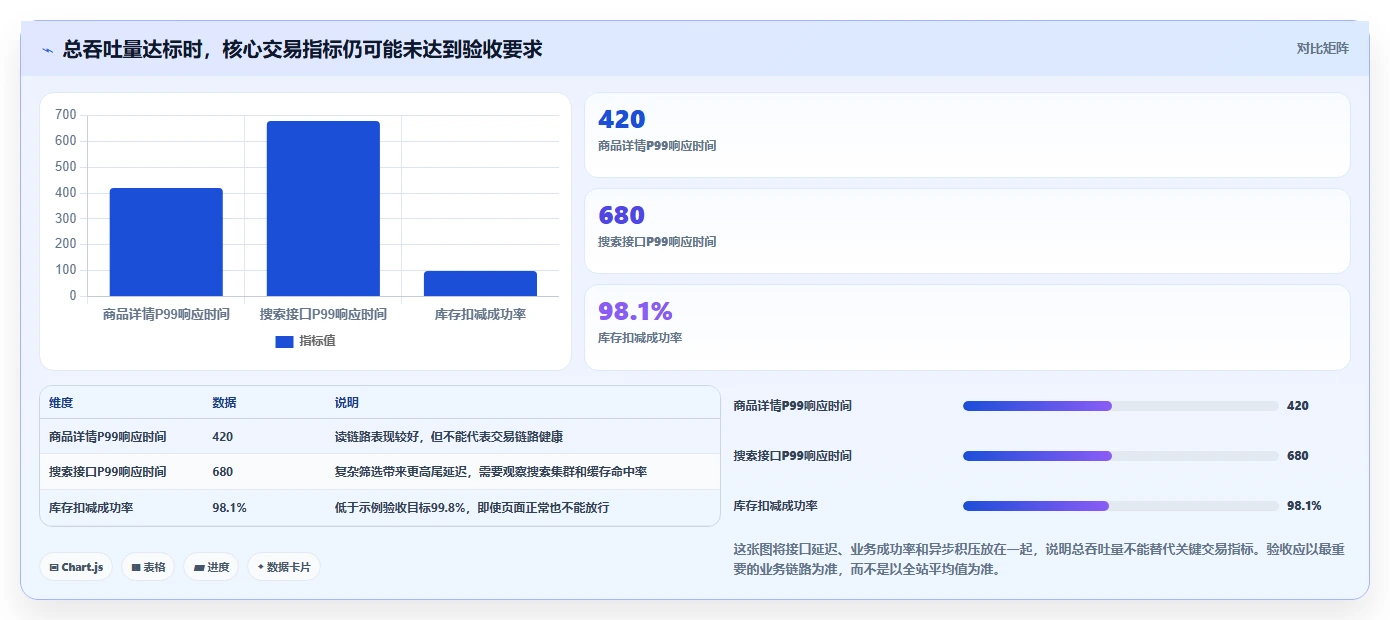The width and height of the screenshot is (1390, 620).
Task: Click the 指标值 legend color box
Action: (x=284, y=342)
